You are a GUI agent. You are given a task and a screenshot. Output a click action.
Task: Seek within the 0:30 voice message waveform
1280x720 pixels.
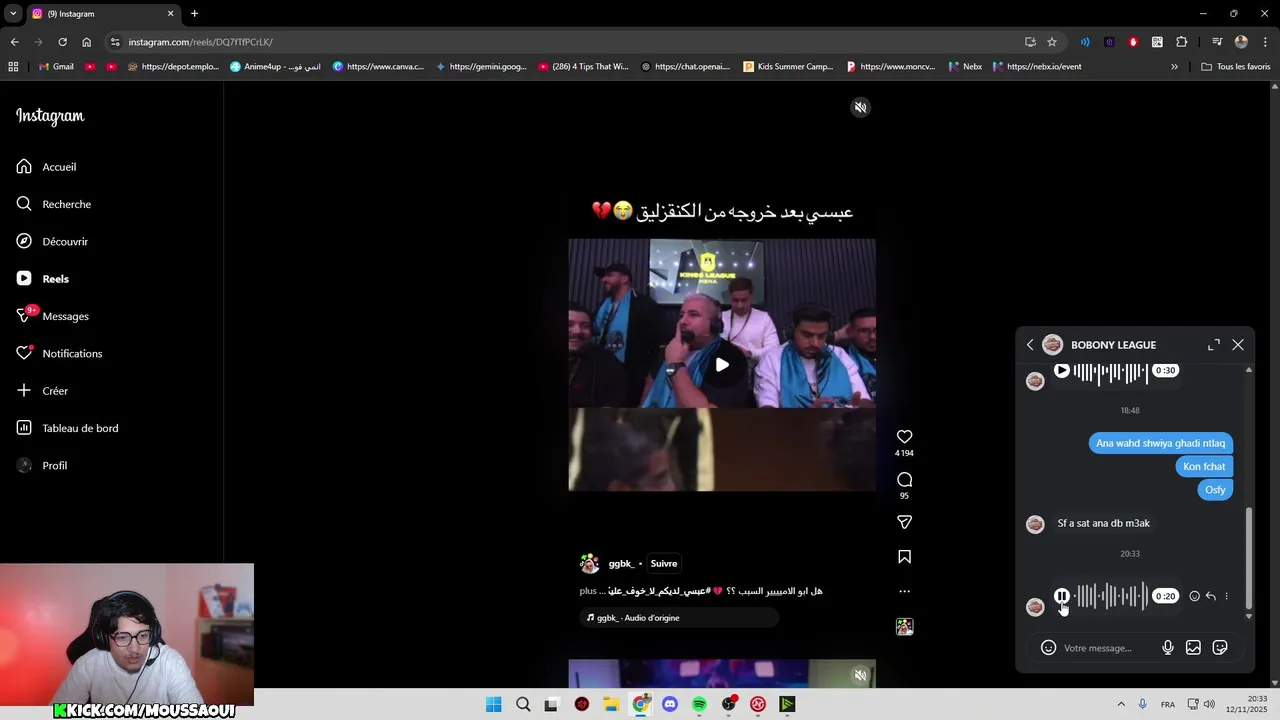point(1111,373)
